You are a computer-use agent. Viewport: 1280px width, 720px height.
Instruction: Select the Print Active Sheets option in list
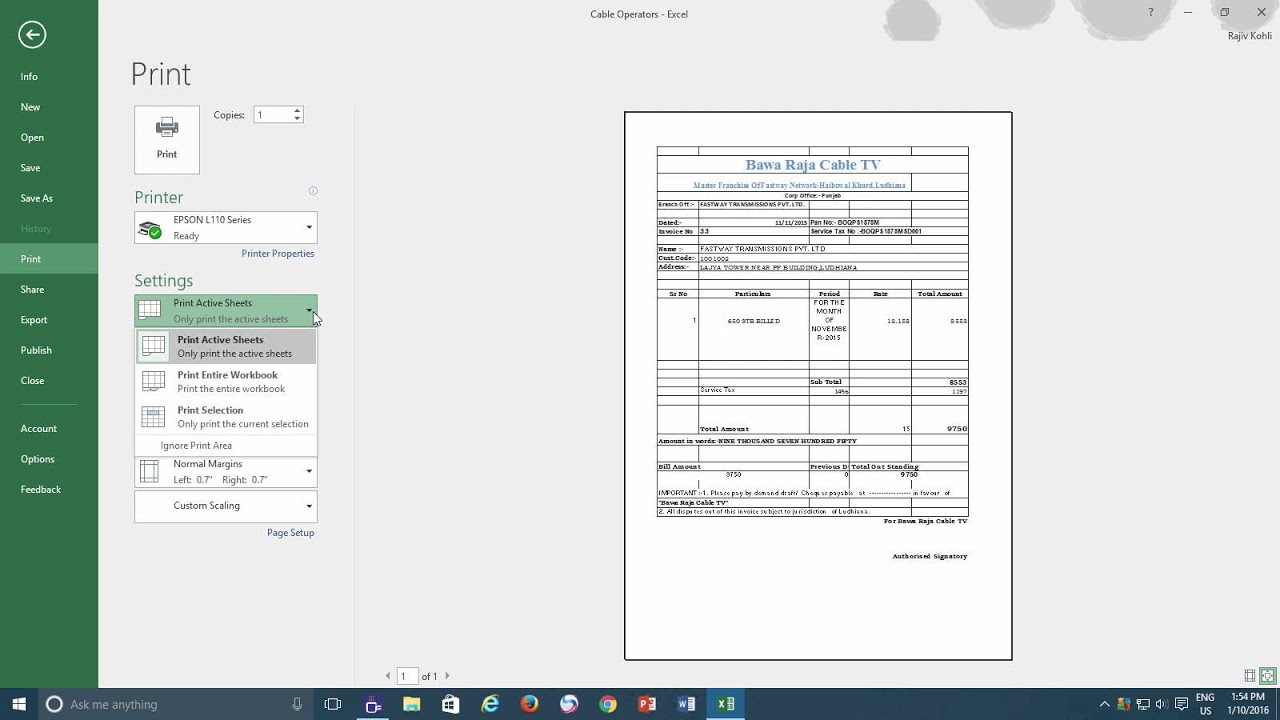pyautogui.click(x=226, y=346)
